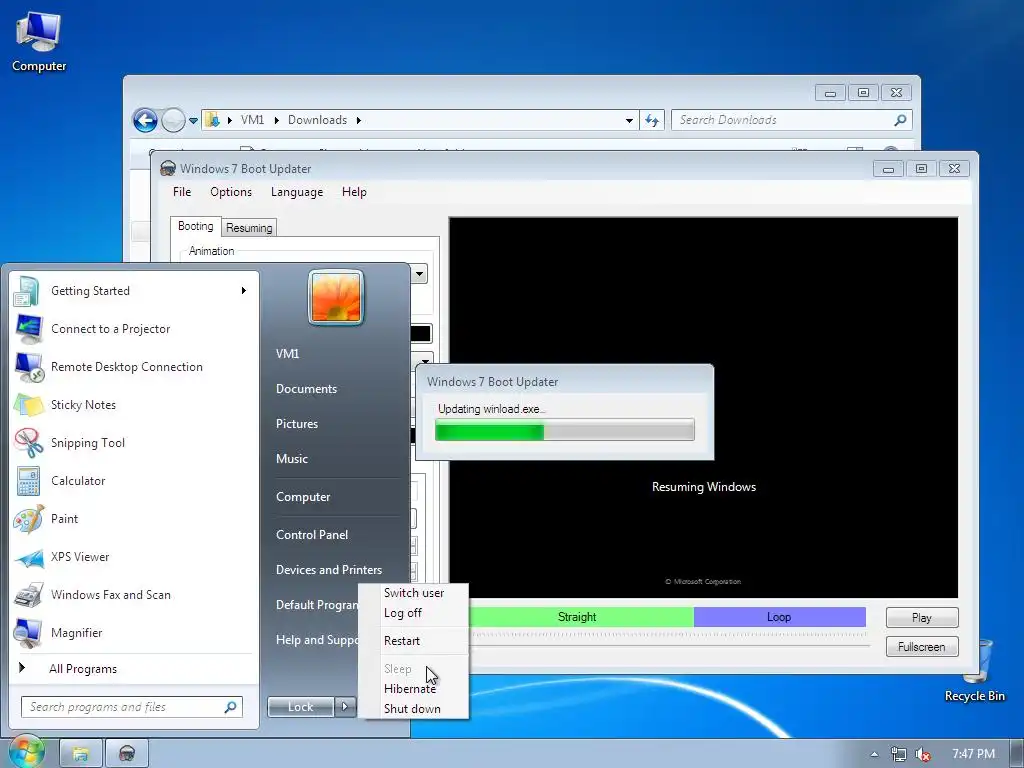Launch Sticky Notes from Start menu
1024x768 pixels.
(x=134, y=405)
